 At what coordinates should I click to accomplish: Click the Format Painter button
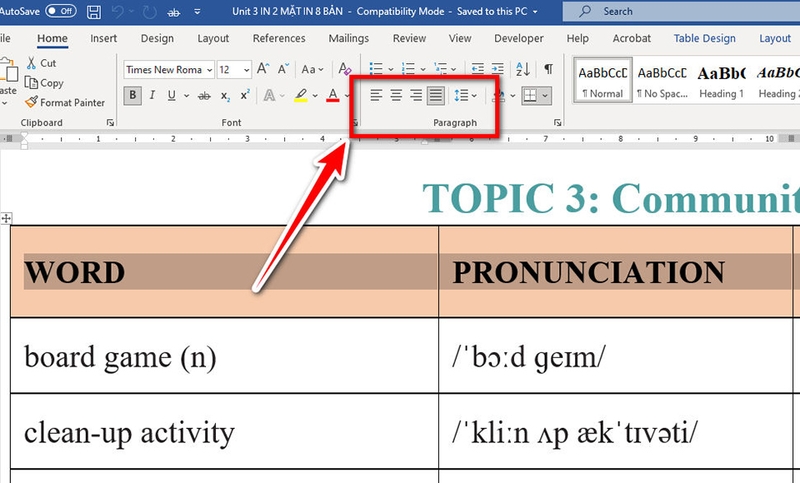coord(65,103)
